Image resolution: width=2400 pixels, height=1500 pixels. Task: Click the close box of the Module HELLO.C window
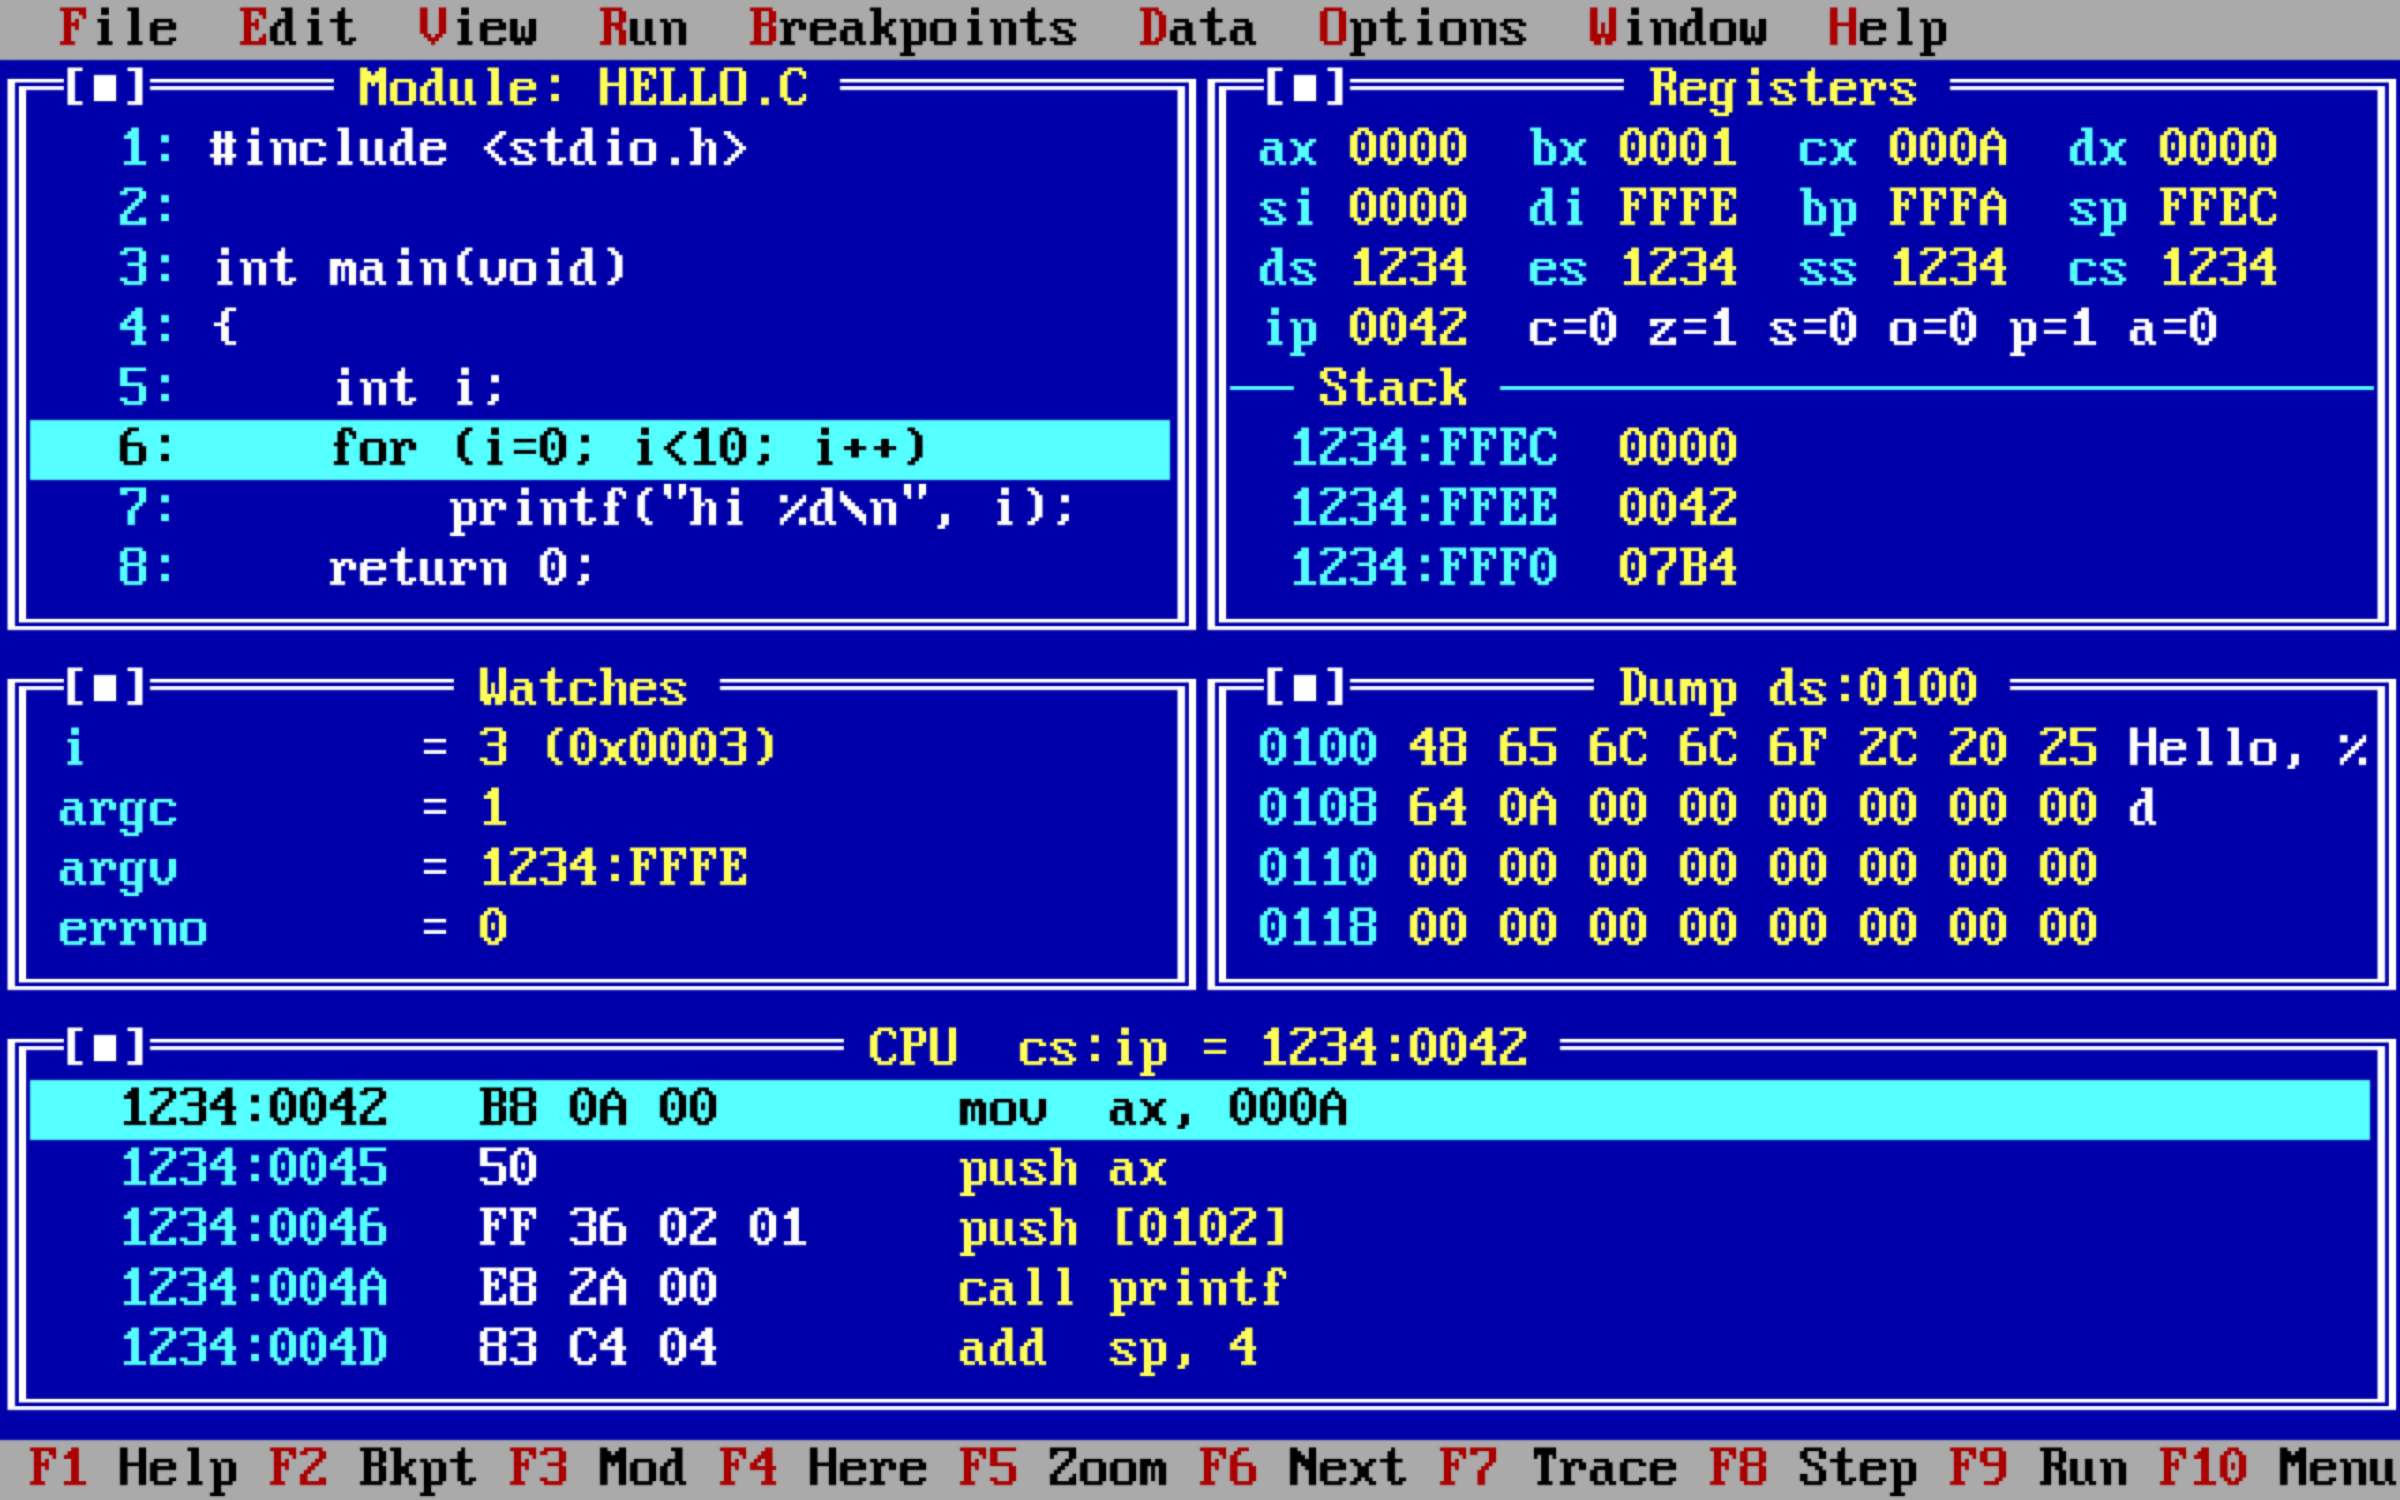(x=105, y=88)
